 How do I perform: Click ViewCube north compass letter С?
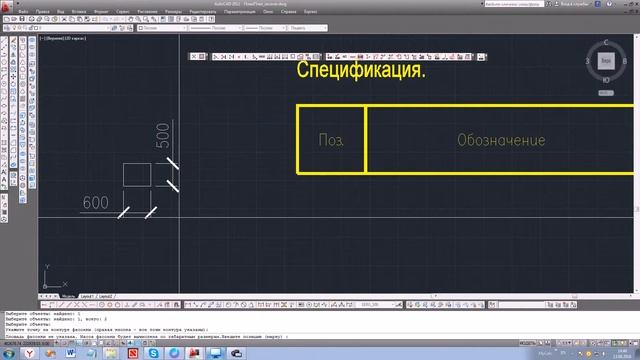[606, 42]
